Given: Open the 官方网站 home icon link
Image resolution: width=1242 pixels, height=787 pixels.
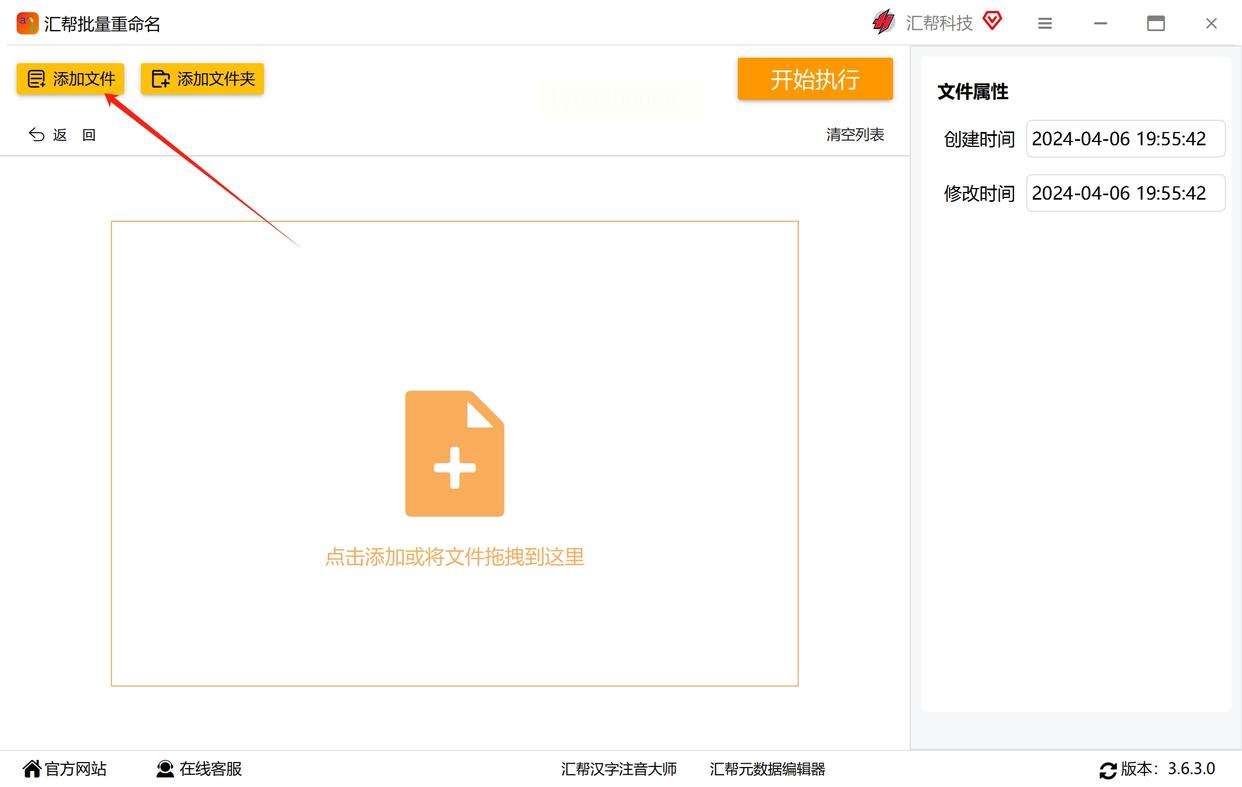Looking at the screenshot, I should click(32, 769).
